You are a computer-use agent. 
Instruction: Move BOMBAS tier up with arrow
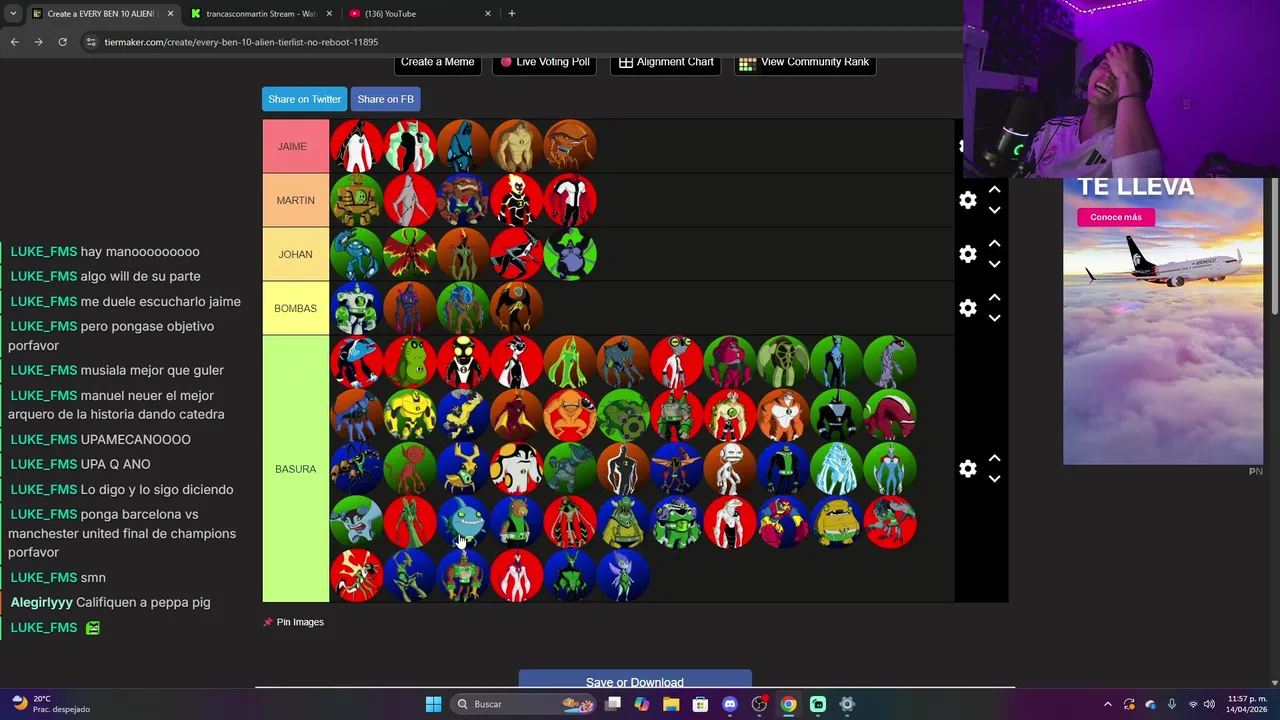coord(994,298)
